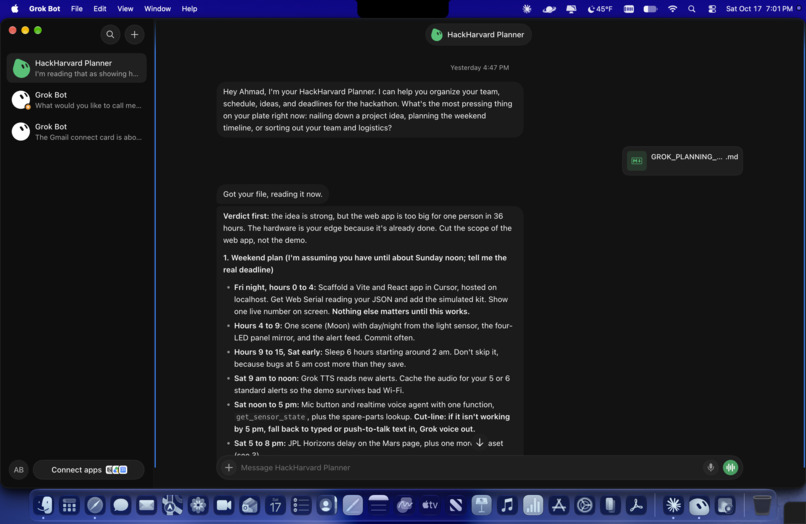Viewport: 806px width, 524px height.
Task: Open Grok Bot chat 'The Gmail connect card'
Action: 77,132
